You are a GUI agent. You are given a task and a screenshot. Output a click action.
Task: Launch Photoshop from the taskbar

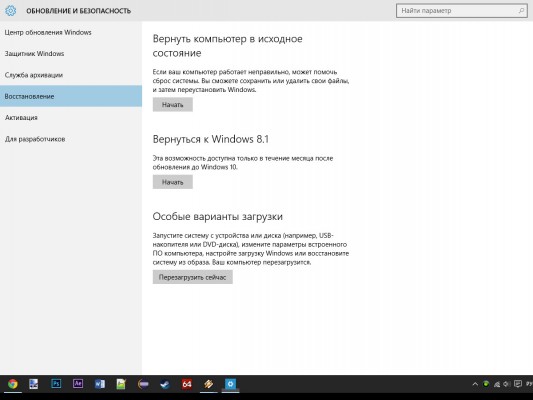(x=56, y=384)
